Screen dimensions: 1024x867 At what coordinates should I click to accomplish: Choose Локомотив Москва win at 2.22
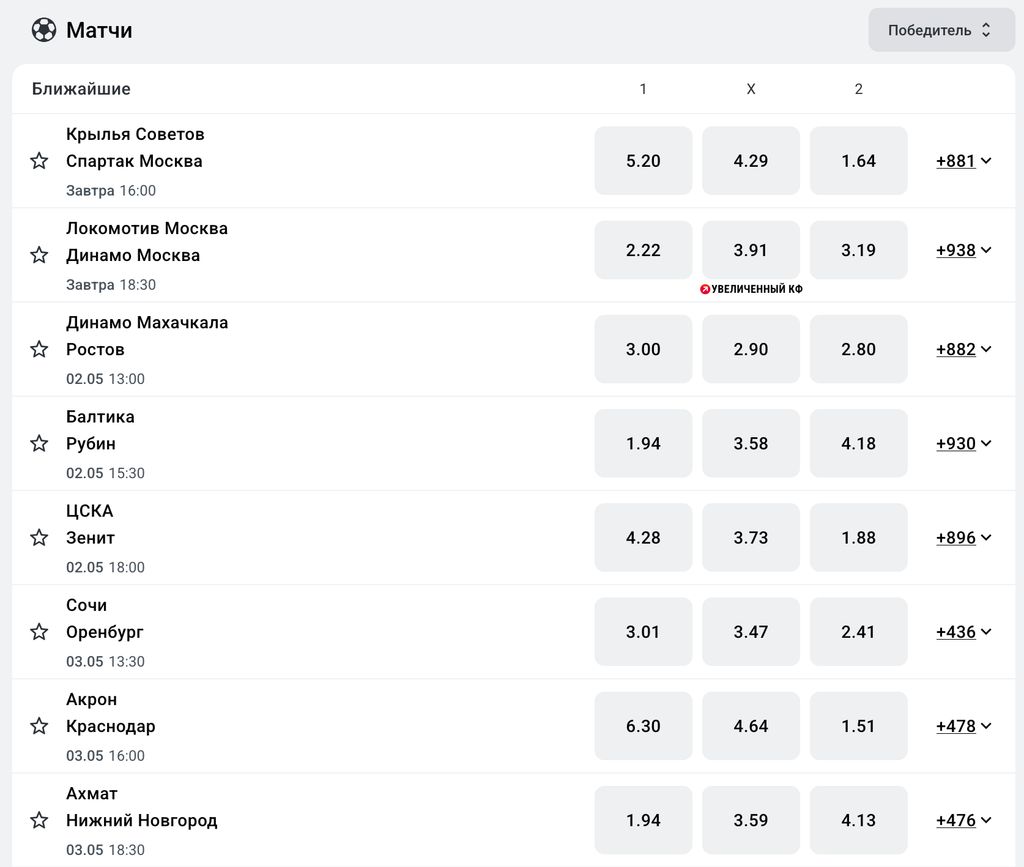pos(643,250)
